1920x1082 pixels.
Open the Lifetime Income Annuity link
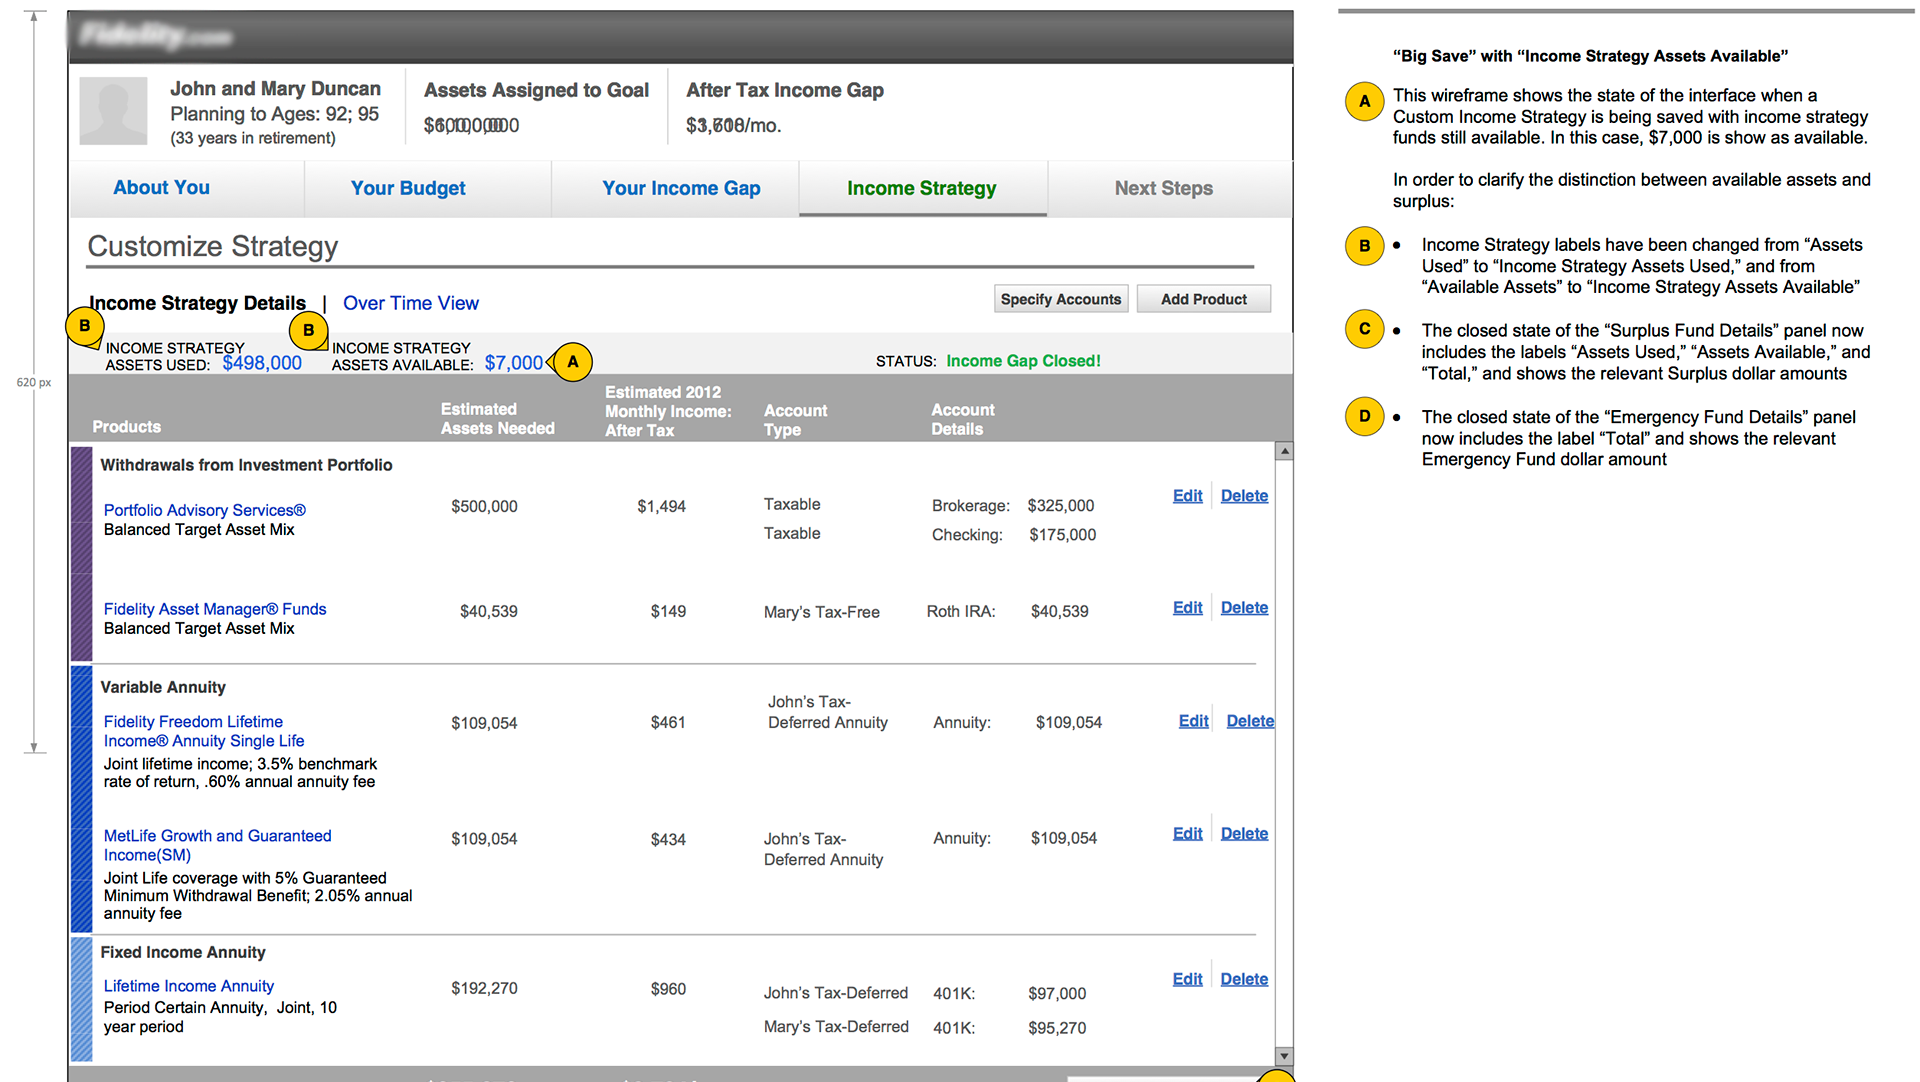189,986
